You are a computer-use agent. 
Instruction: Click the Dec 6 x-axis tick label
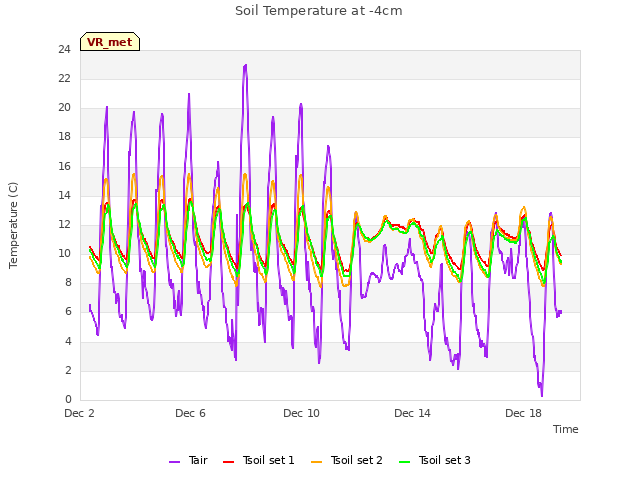click(190, 413)
